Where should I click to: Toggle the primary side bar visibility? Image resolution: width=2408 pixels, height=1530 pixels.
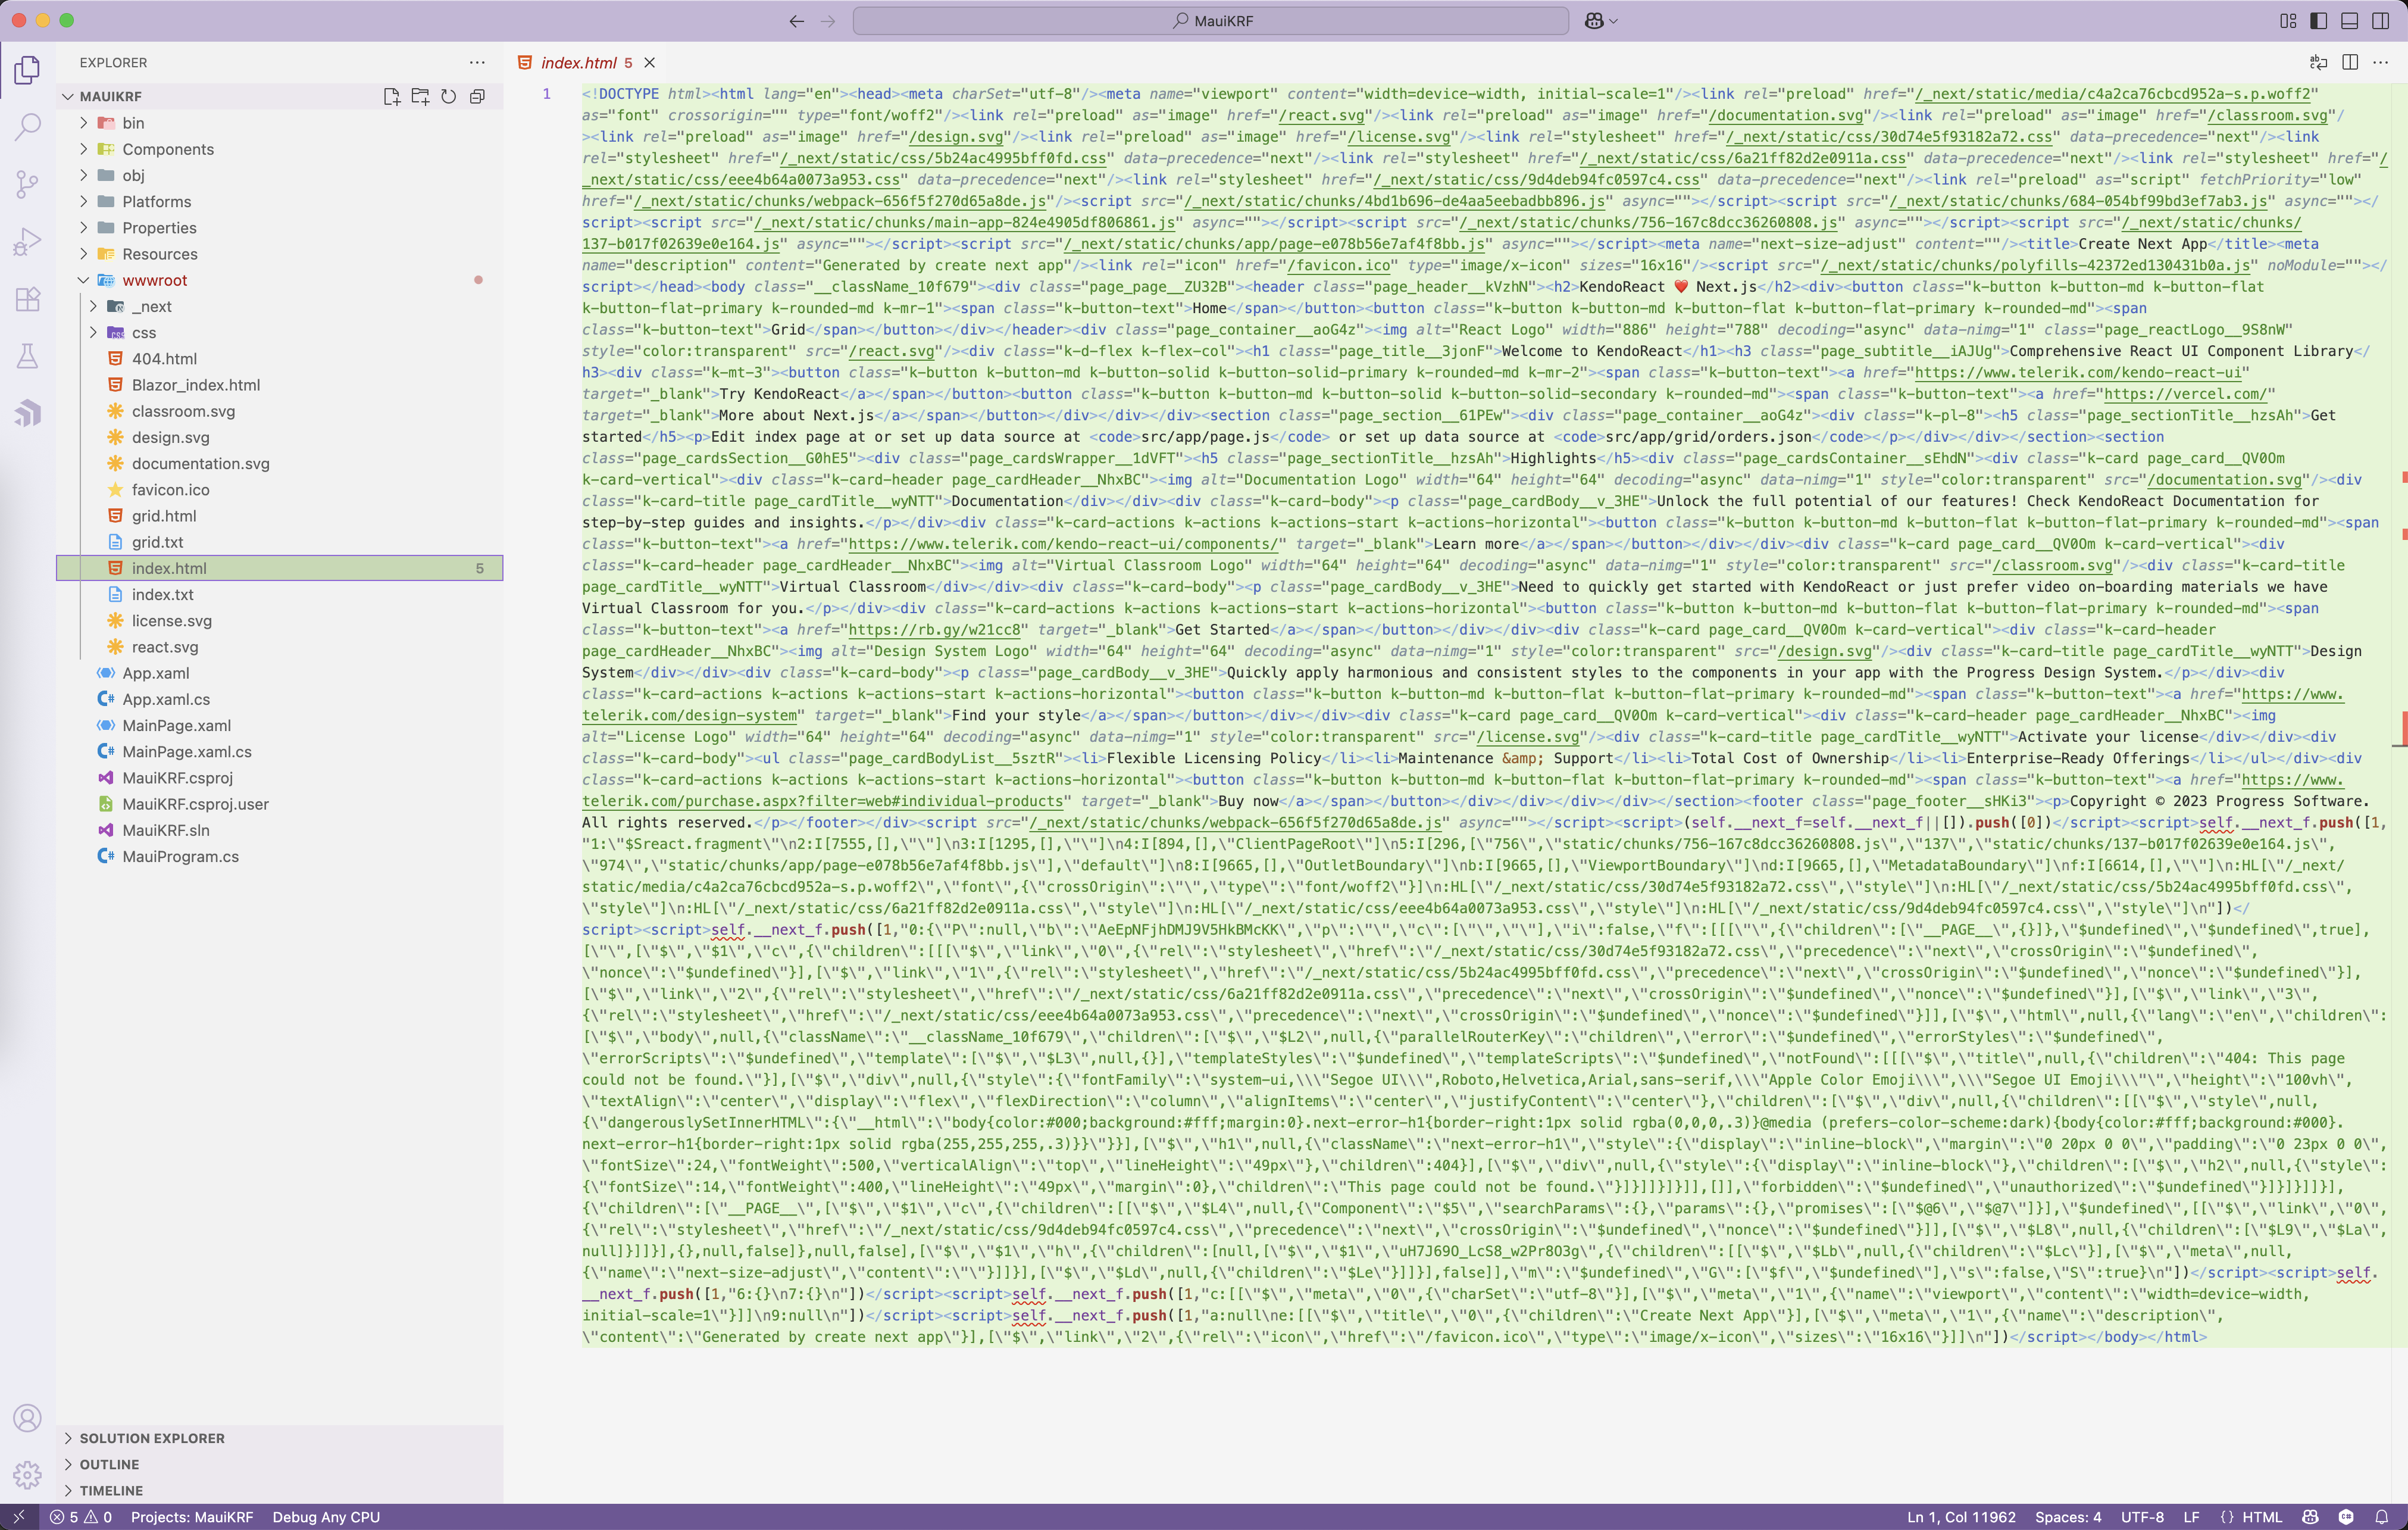[x=2319, y=20]
